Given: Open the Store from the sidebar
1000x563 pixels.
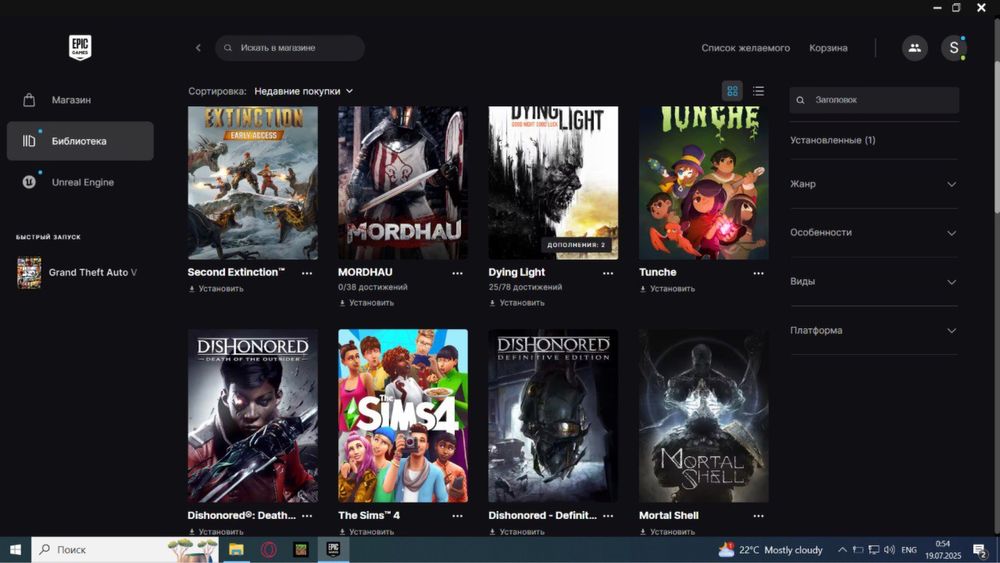Looking at the screenshot, I should pos(80,100).
